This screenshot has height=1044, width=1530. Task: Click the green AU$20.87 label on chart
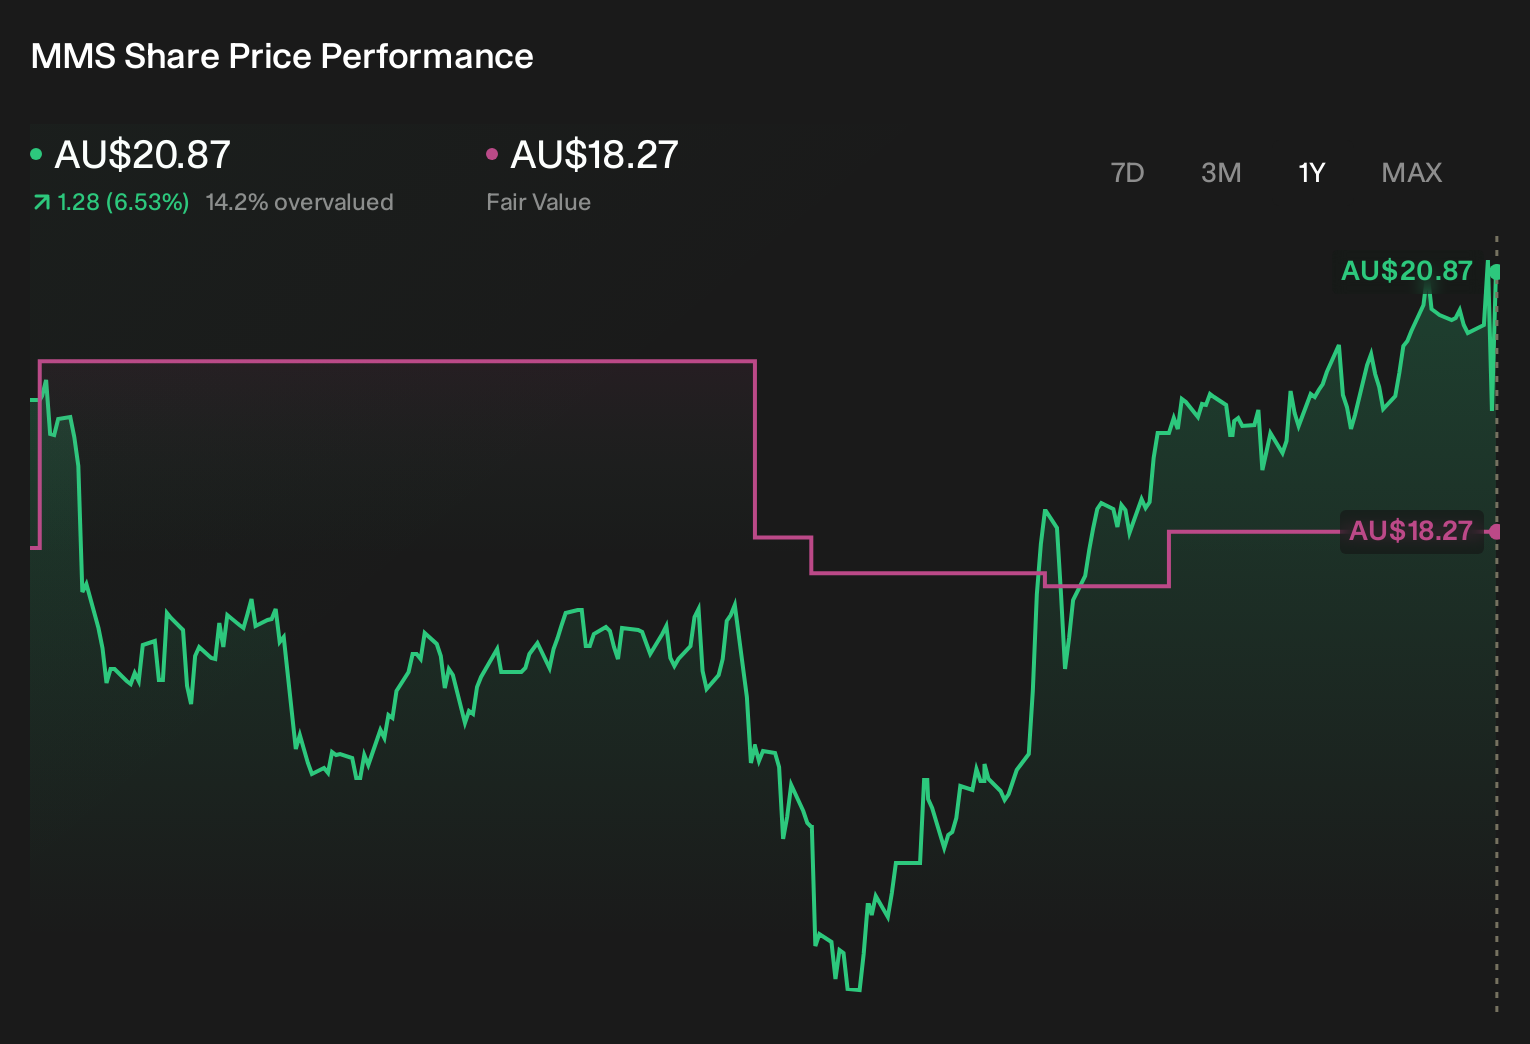(x=1406, y=271)
